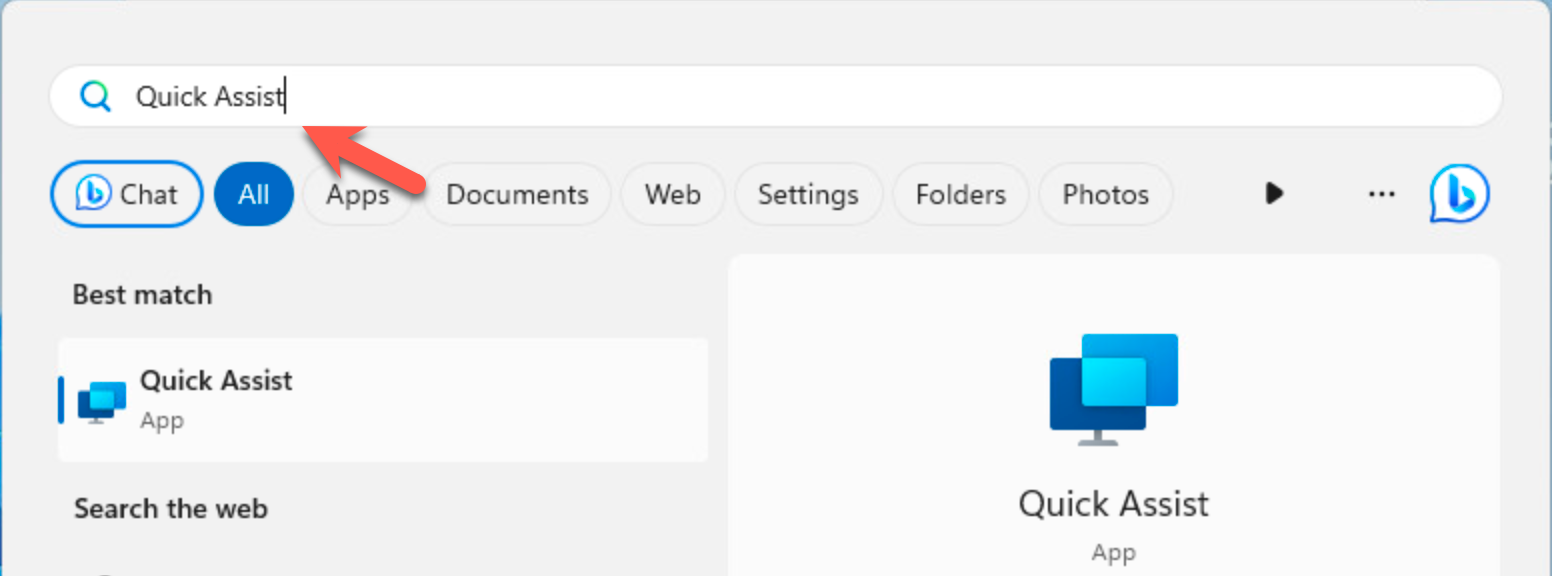Viewport: 1552px width, 576px height.
Task: Switch to the Settings filter tab
Action: click(x=808, y=194)
